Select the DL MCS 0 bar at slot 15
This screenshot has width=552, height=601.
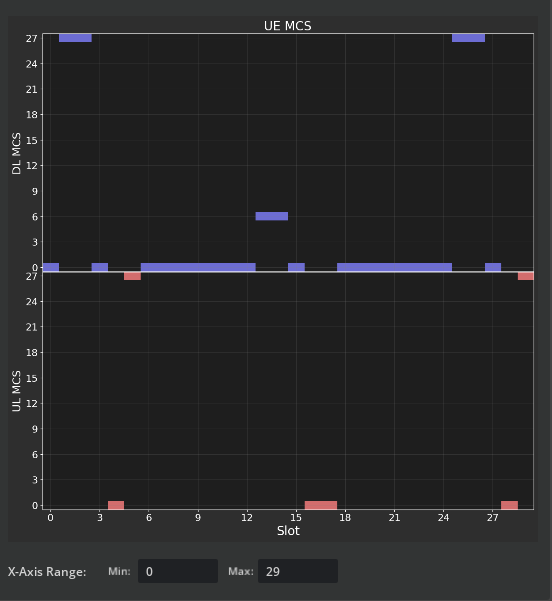point(296,267)
